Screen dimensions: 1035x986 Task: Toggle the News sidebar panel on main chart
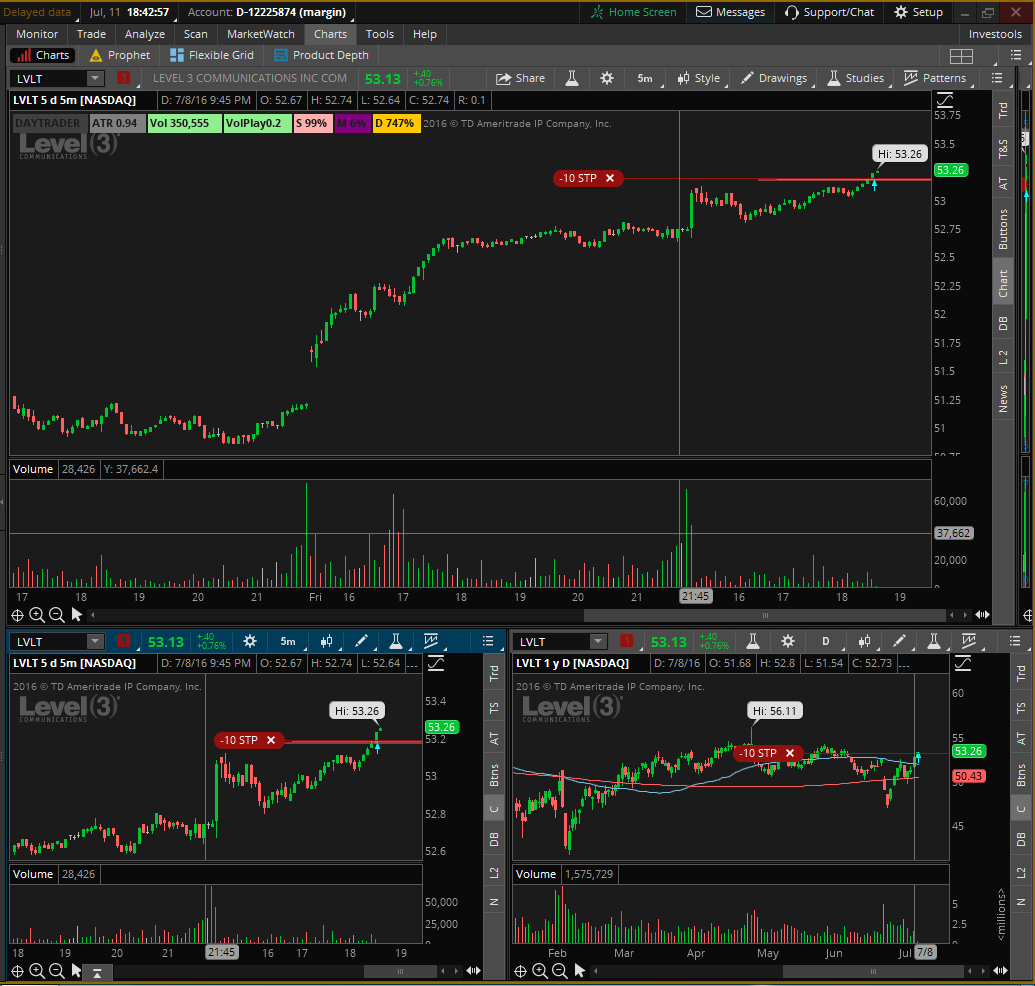(x=1003, y=399)
